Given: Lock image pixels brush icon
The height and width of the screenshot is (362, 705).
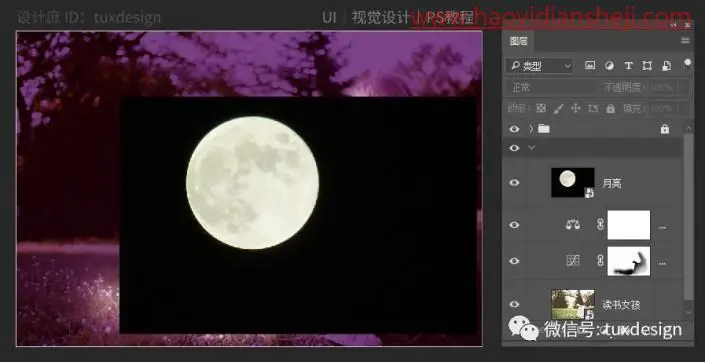Looking at the screenshot, I should (558, 108).
